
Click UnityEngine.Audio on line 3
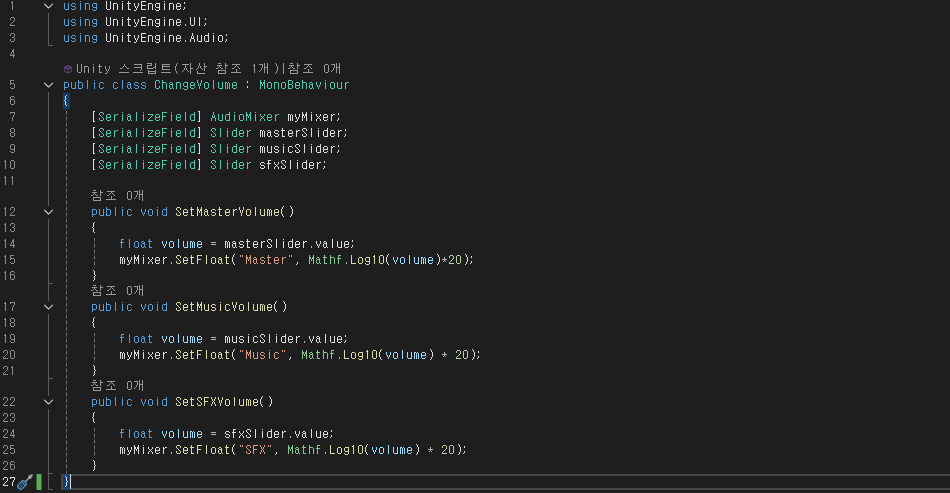tap(164, 38)
